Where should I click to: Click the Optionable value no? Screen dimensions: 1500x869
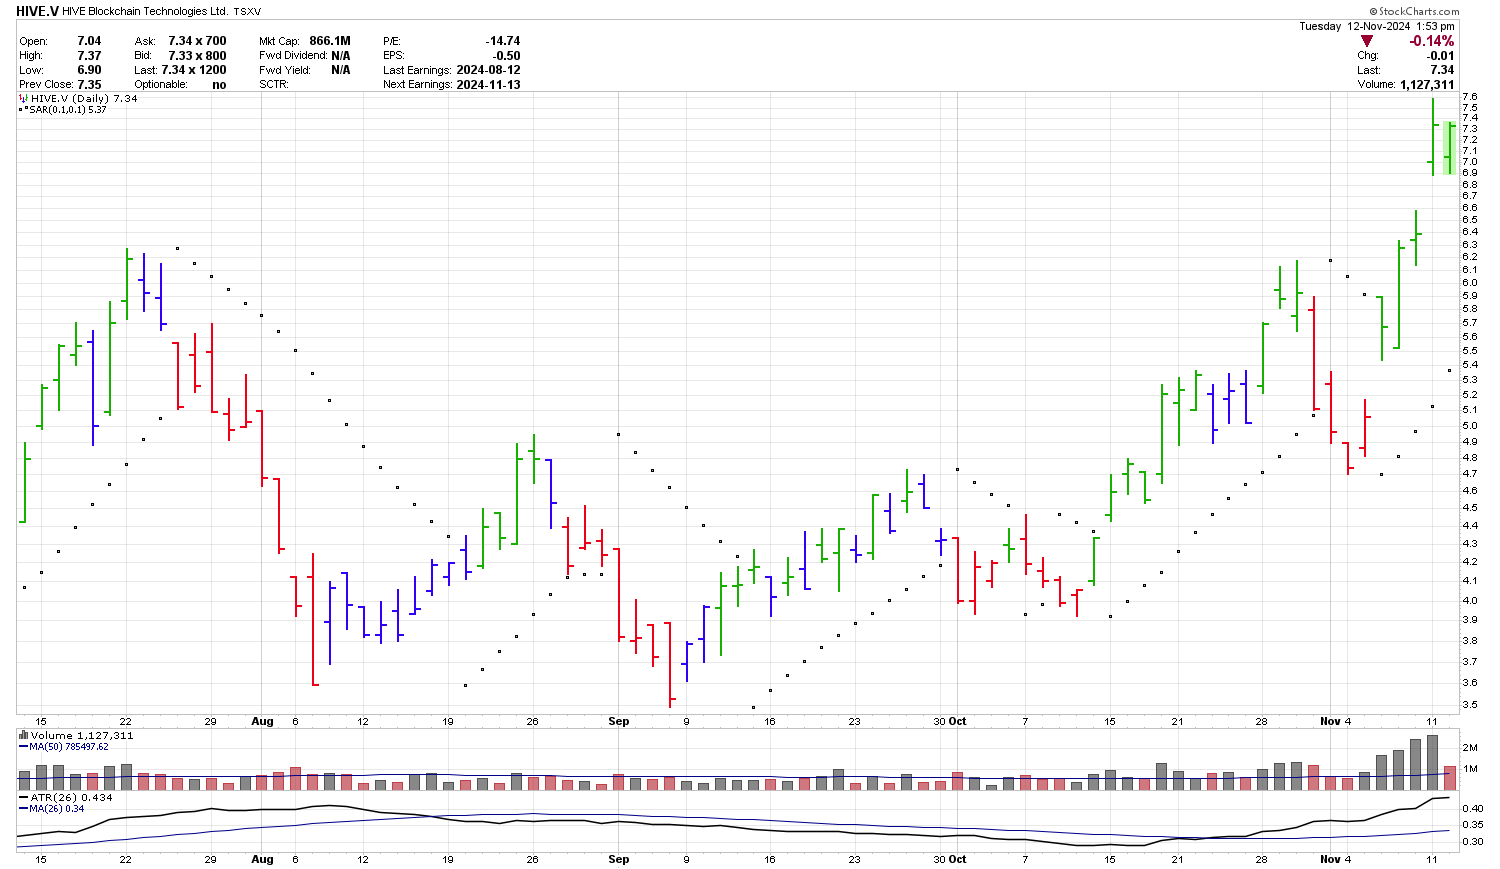pyautogui.click(x=219, y=85)
